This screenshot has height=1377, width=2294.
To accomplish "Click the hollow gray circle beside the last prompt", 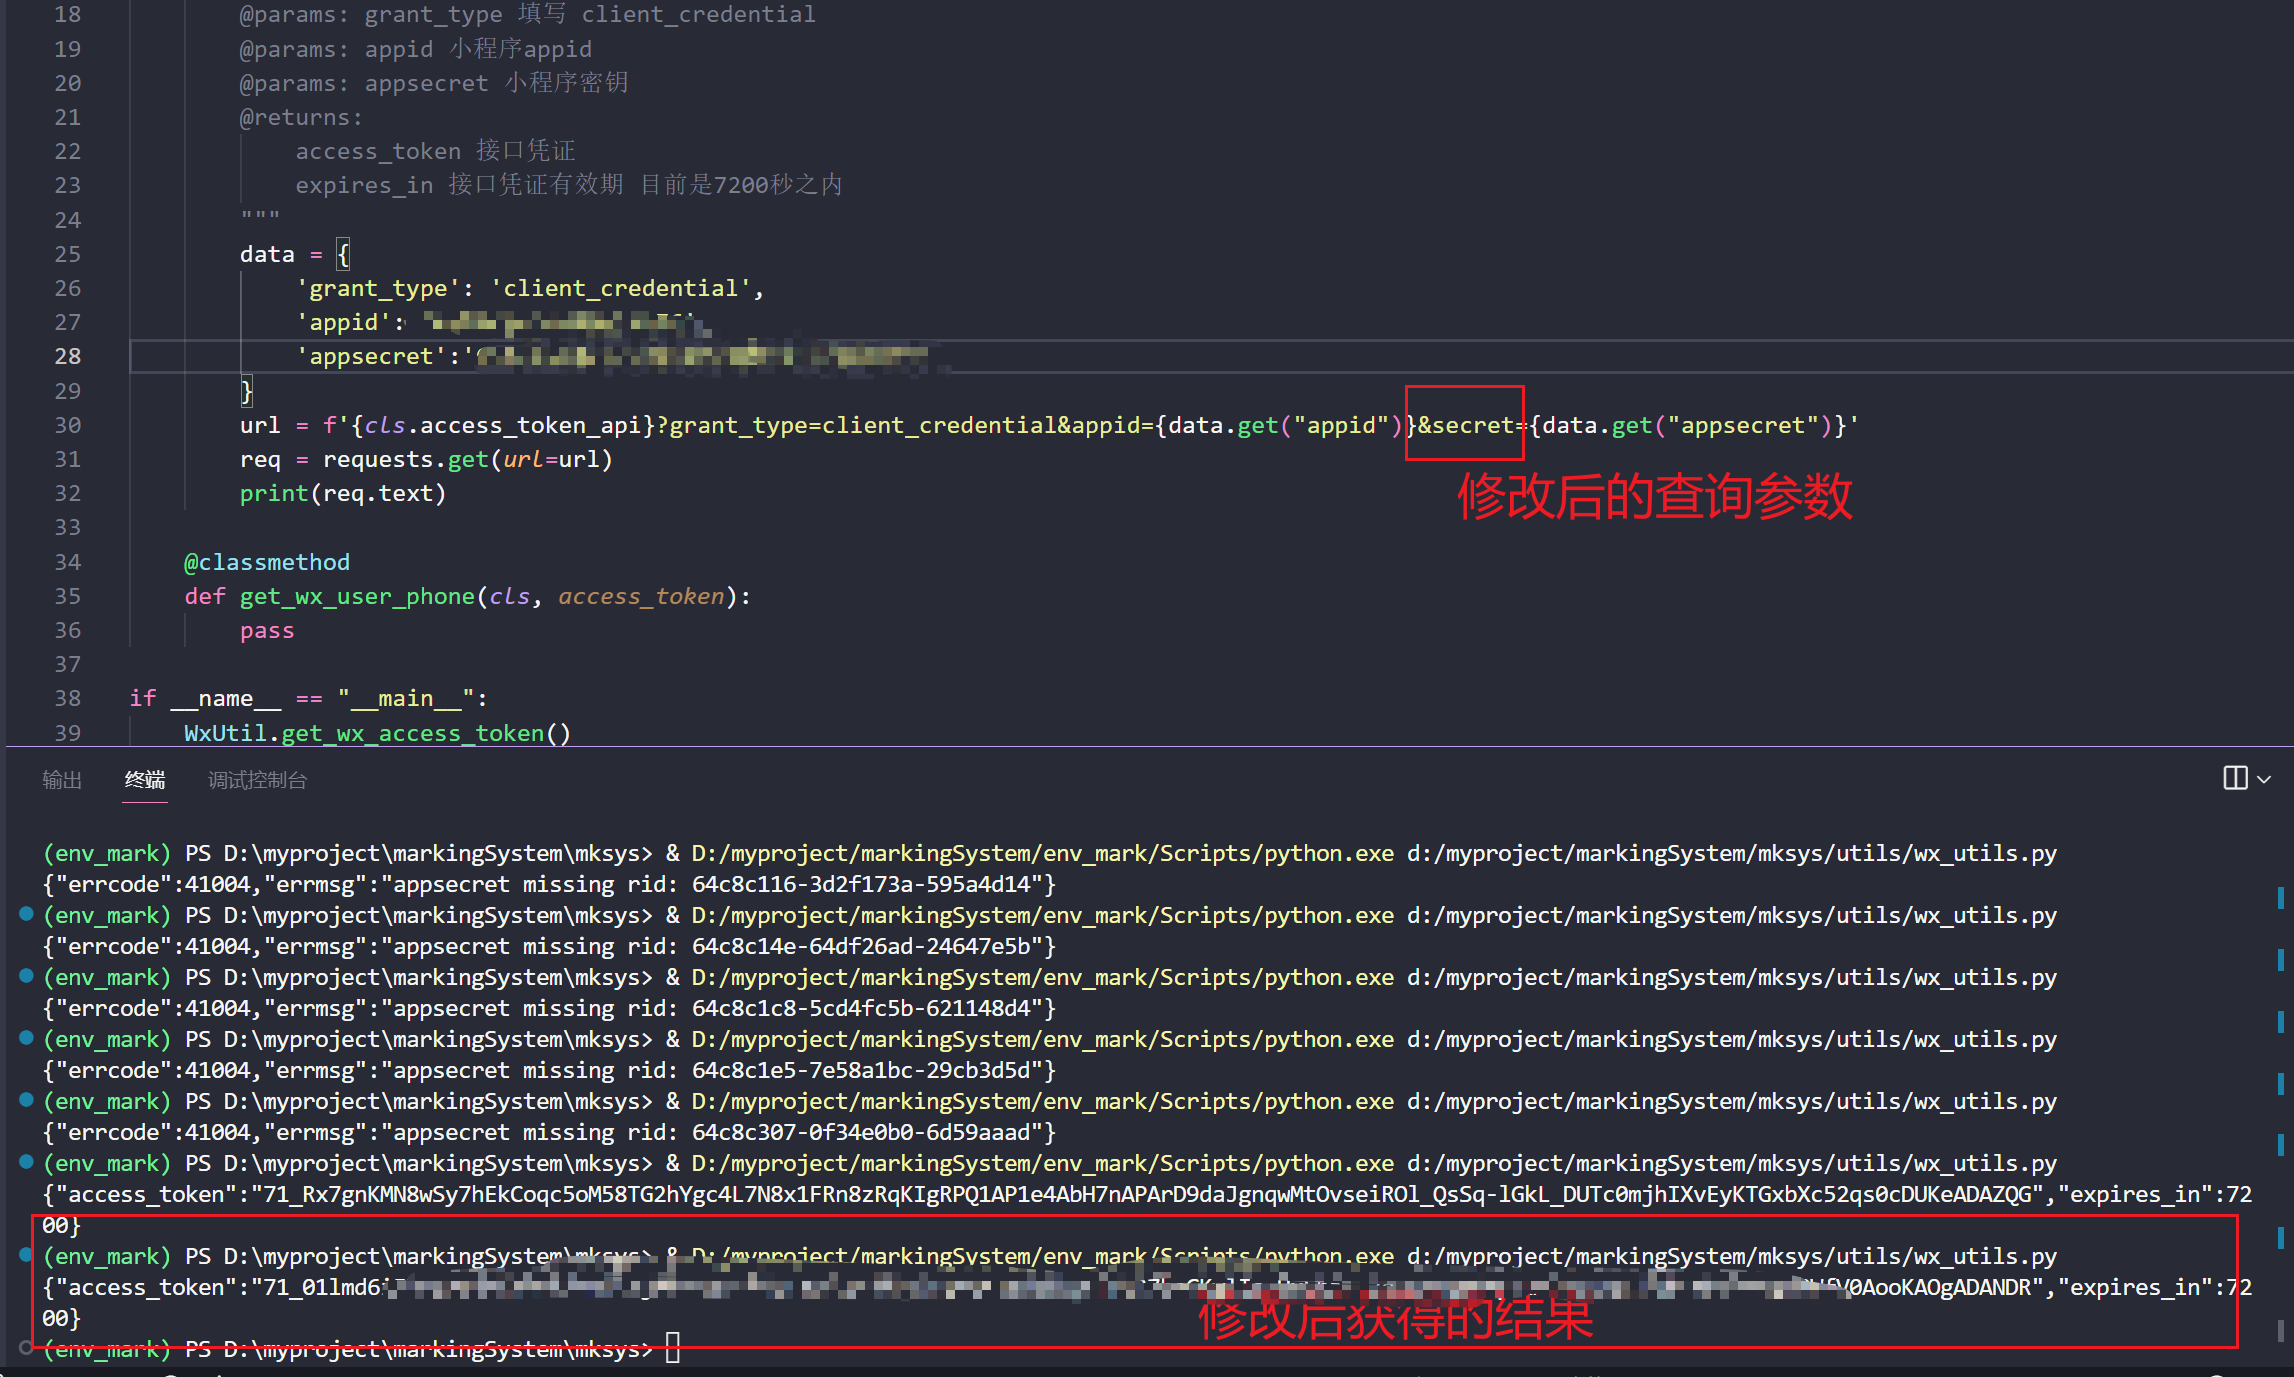I will point(27,1348).
